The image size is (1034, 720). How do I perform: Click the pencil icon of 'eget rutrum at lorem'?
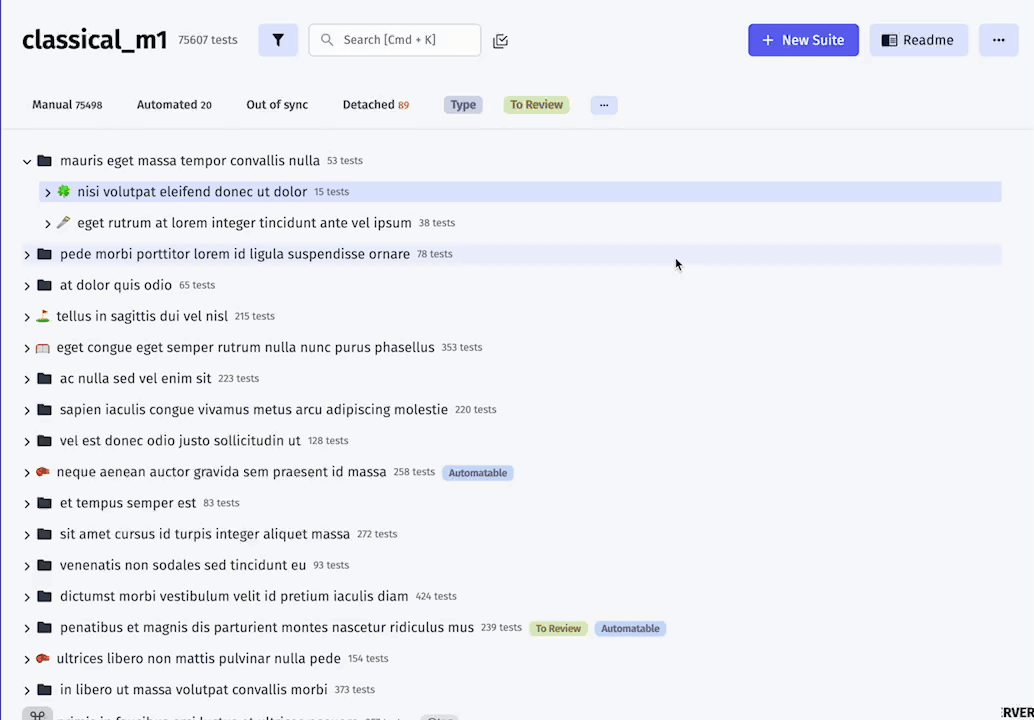(x=63, y=223)
